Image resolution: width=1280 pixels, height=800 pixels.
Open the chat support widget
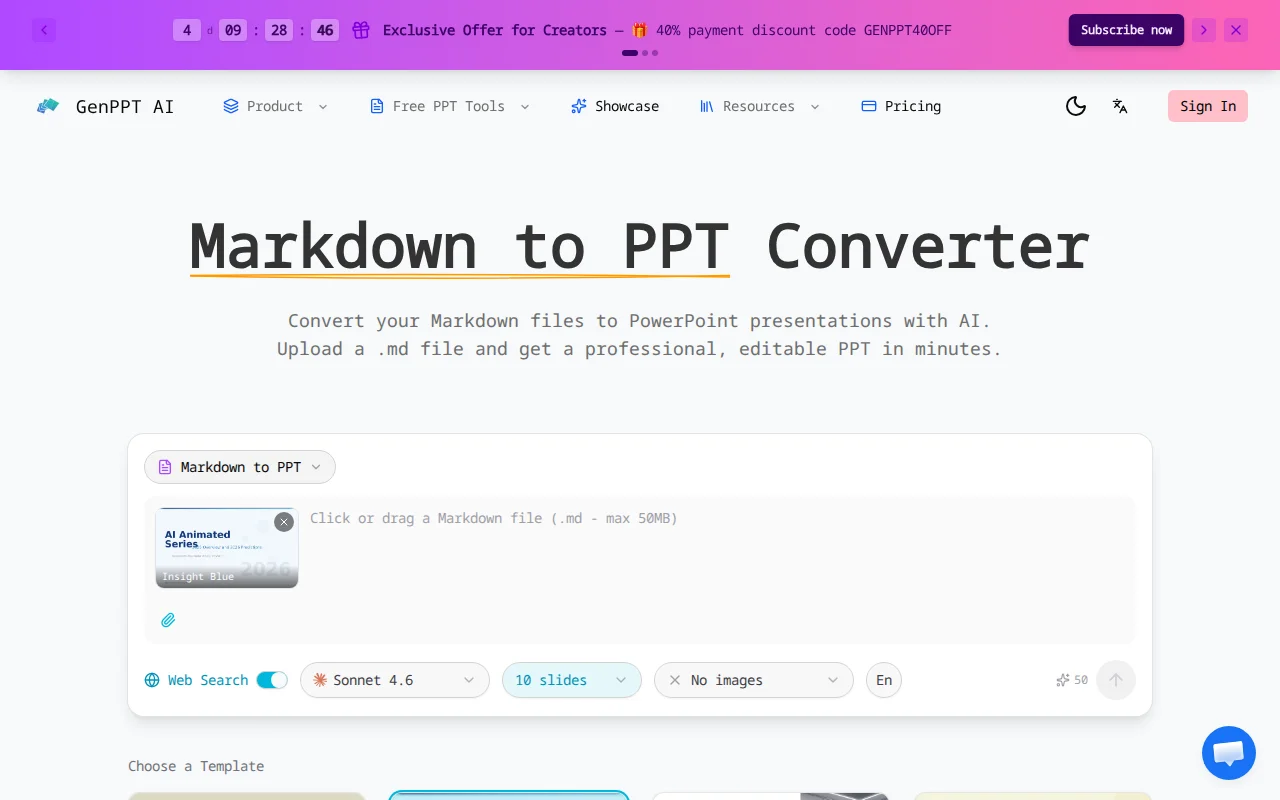pyautogui.click(x=1229, y=753)
